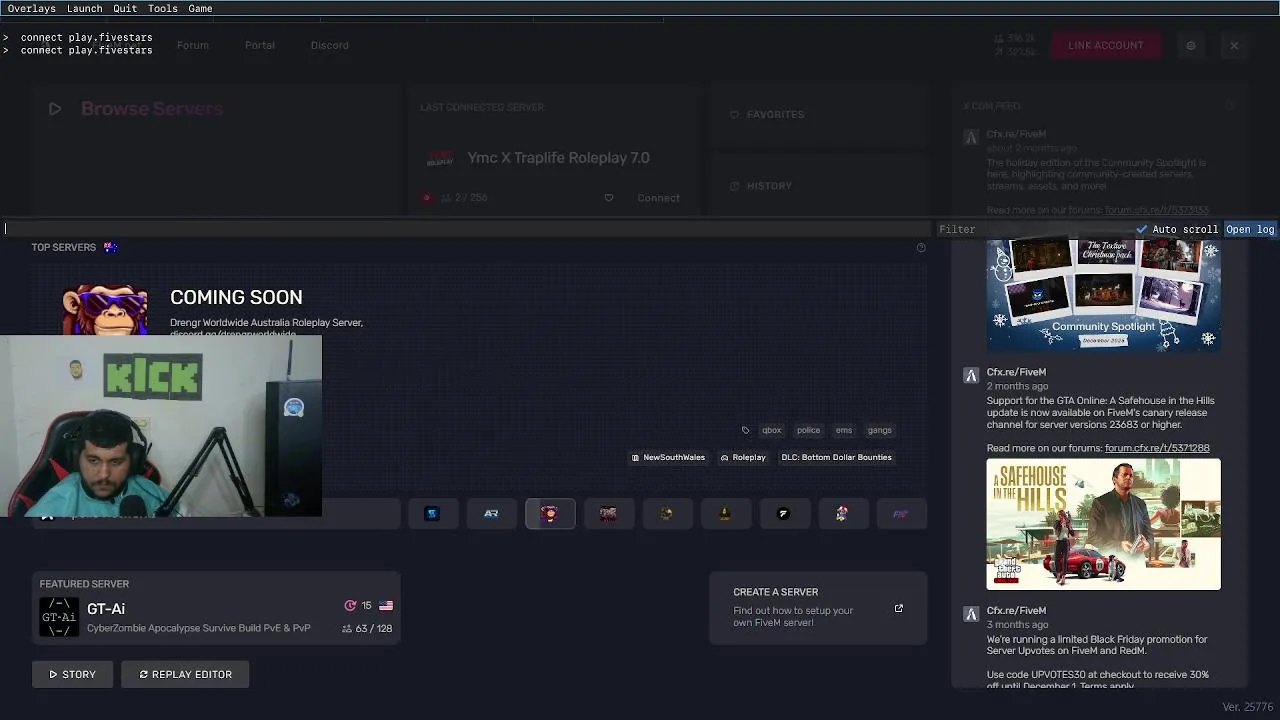Open Cfx.re/FiveM author name, 3 months ago post

1016,610
